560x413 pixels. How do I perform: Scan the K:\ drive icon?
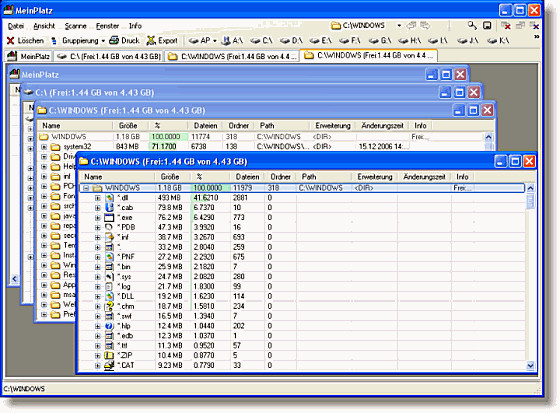tap(492, 41)
